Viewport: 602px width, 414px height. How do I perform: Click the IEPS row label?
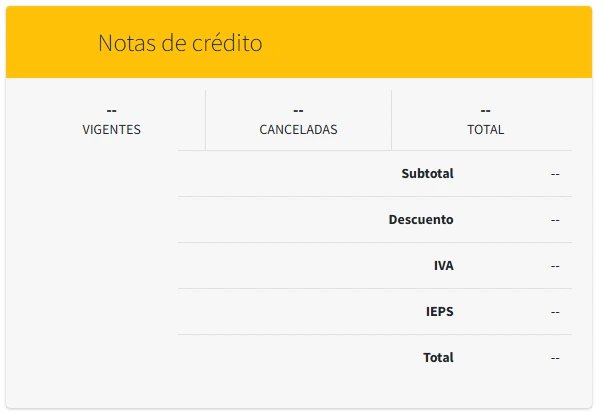point(439,311)
